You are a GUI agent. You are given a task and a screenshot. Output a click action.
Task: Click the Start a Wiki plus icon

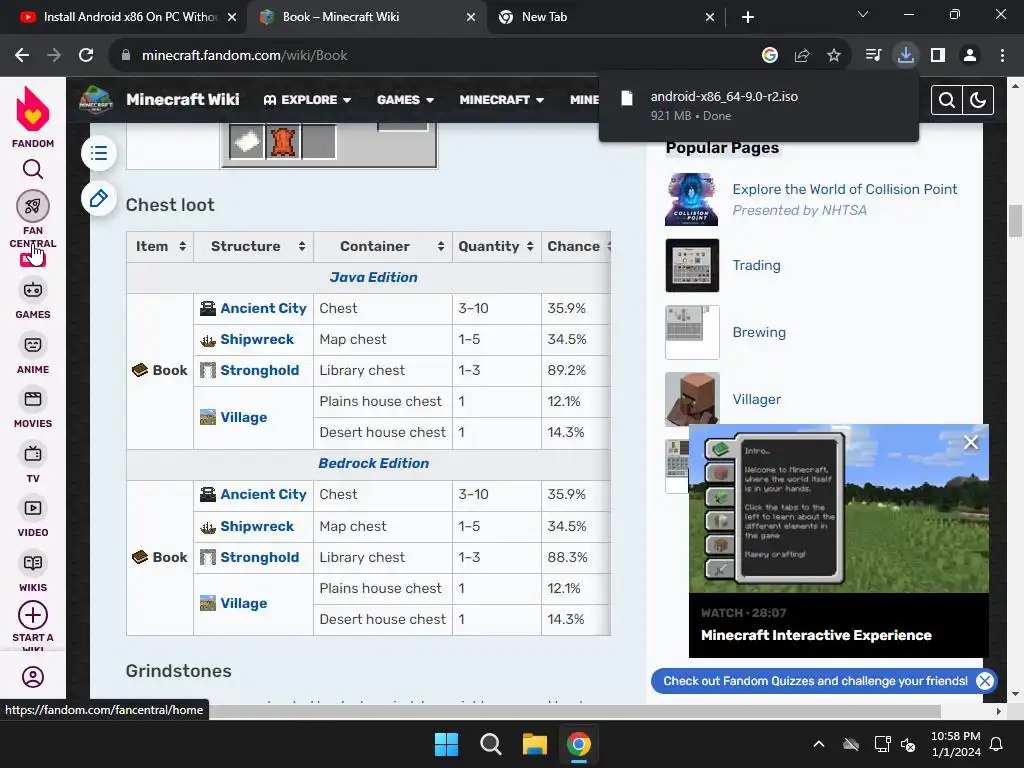click(x=33, y=615)
